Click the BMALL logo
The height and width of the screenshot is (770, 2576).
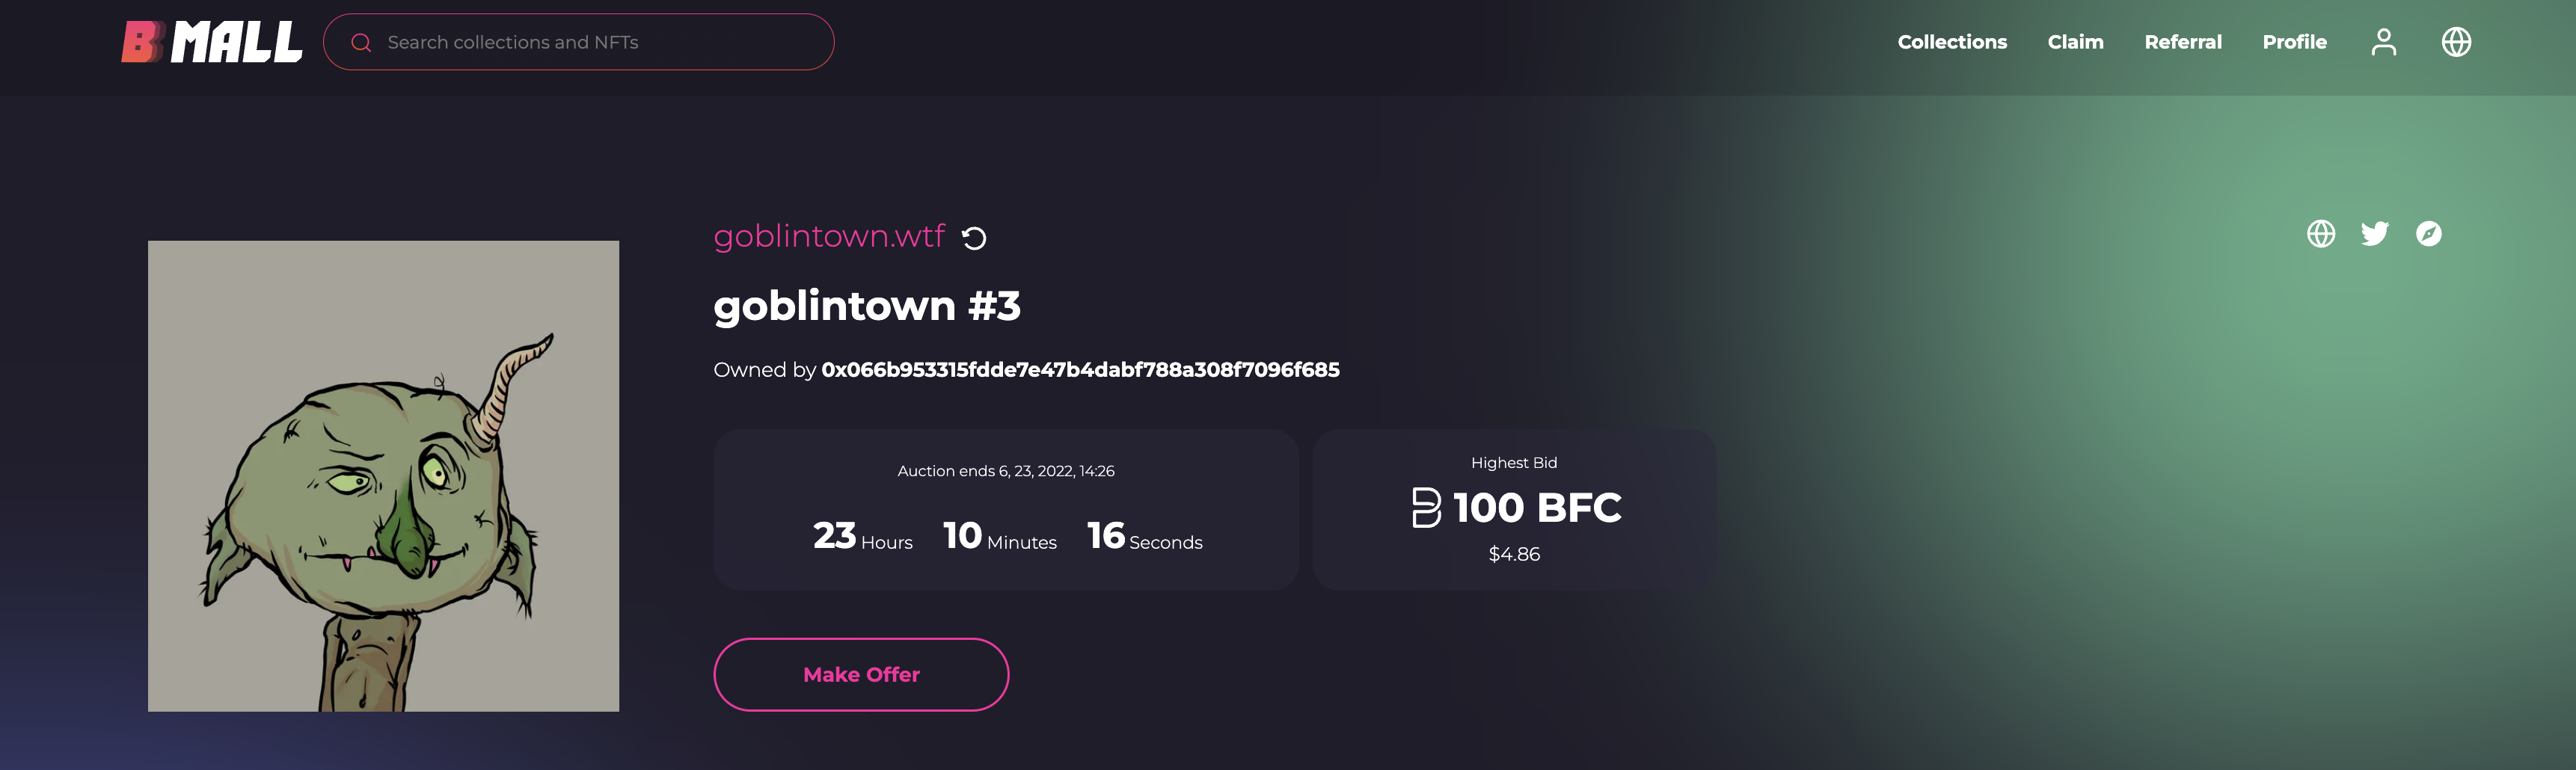(212, 42)
